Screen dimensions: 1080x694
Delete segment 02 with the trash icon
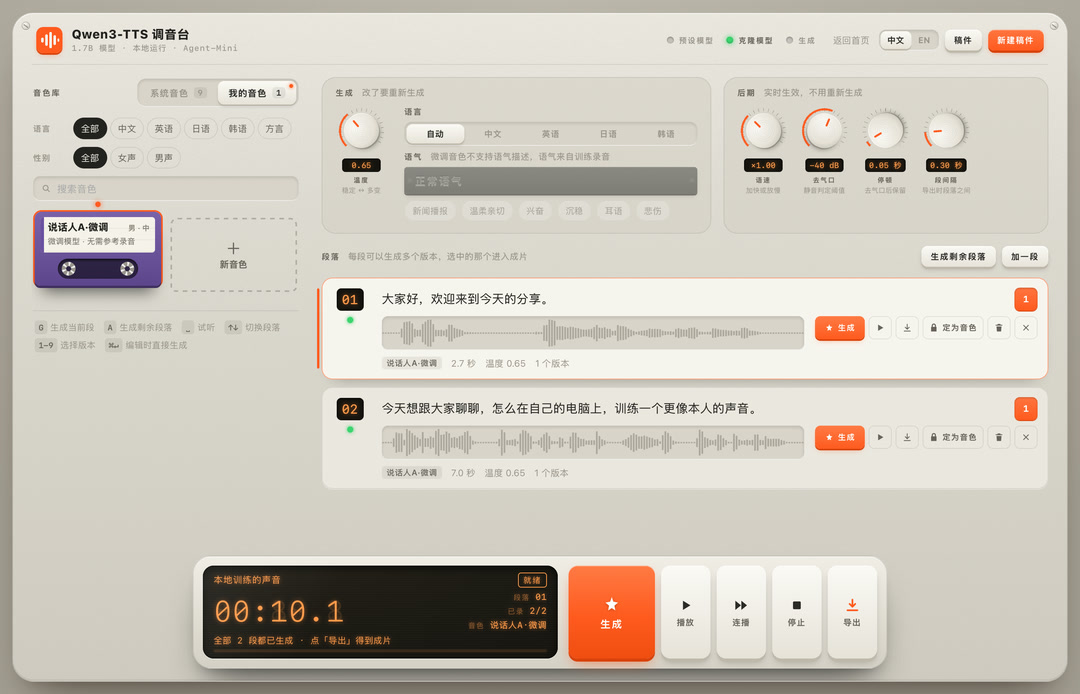pyautogui.click(x=999, y=437)
